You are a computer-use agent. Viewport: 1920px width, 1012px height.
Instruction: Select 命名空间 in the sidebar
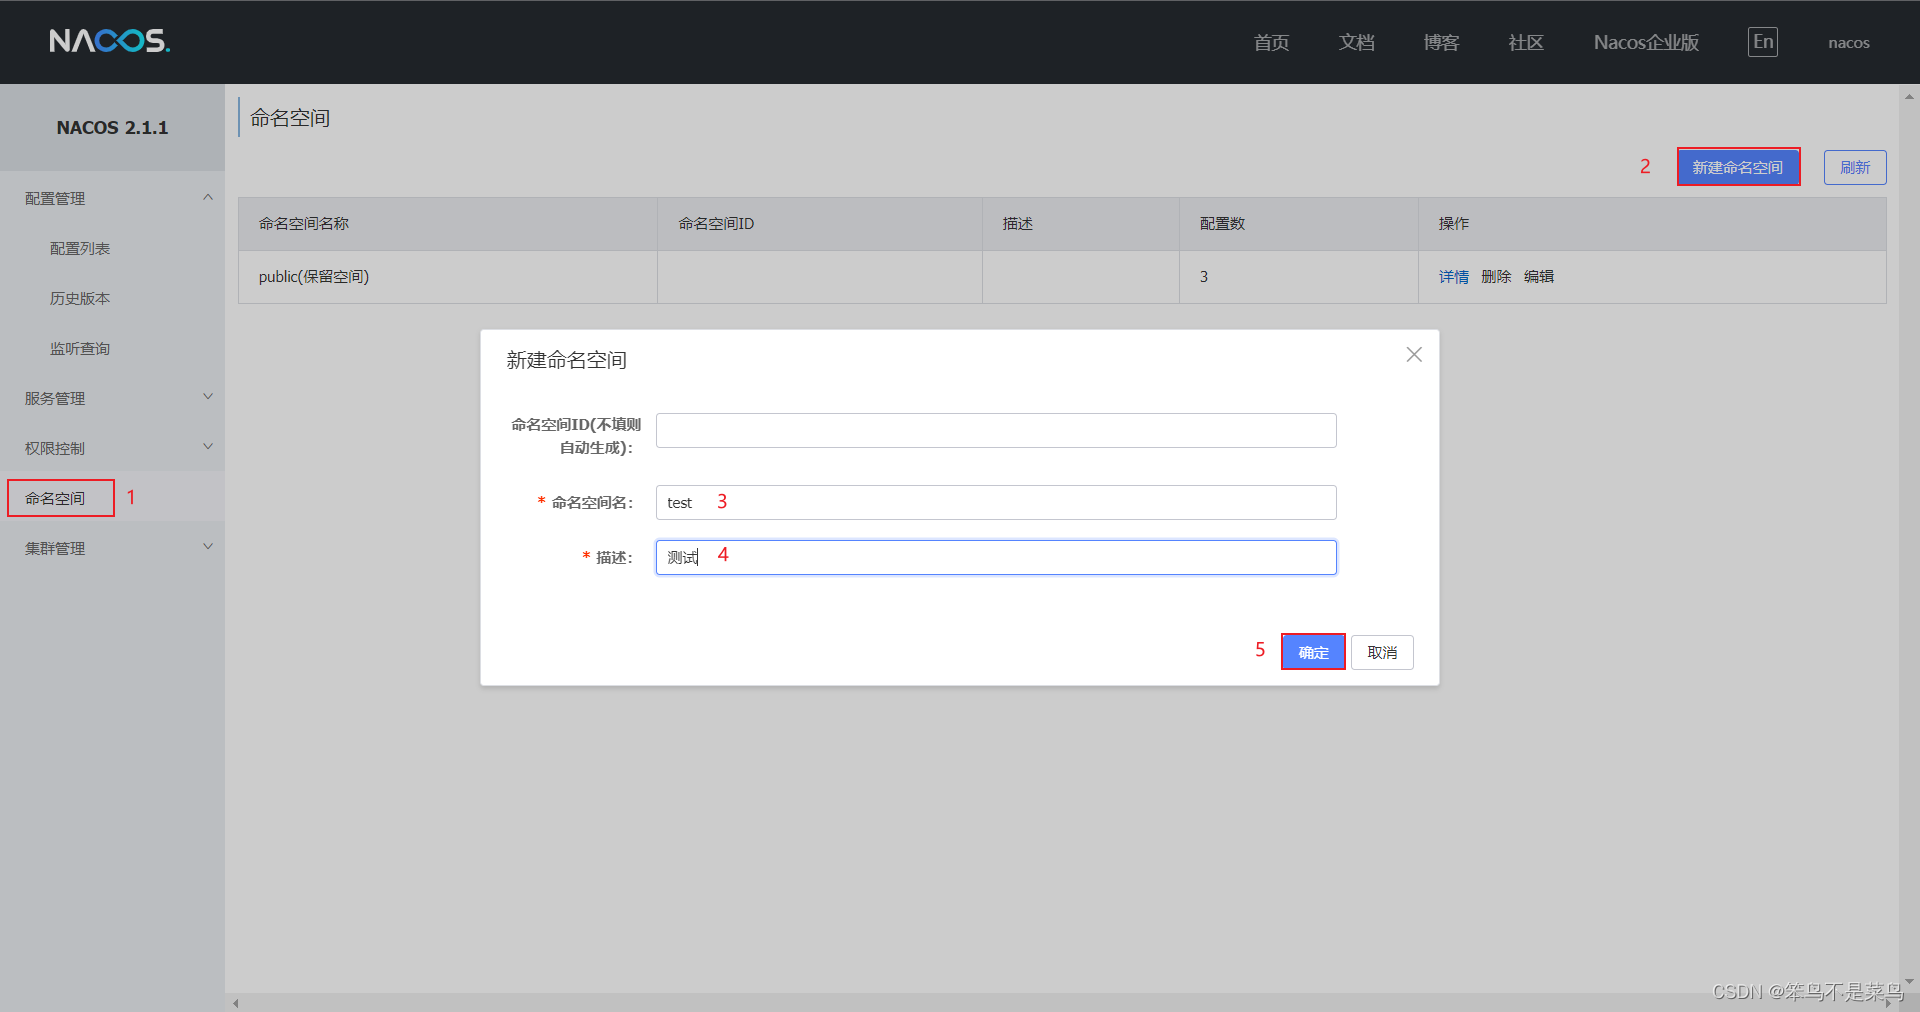tap(55, 498)
